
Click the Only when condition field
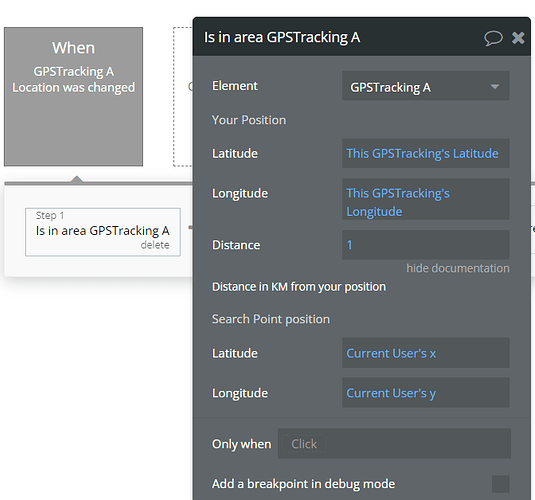click(394, 444)
